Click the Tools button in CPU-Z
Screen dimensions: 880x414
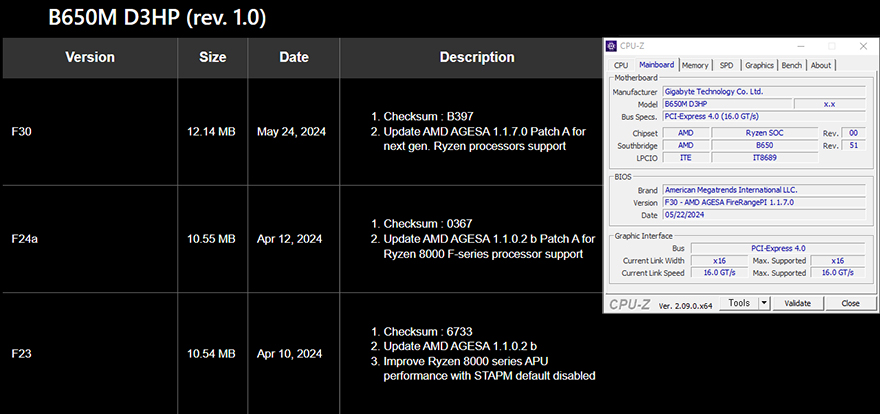[x=739, y=303]
